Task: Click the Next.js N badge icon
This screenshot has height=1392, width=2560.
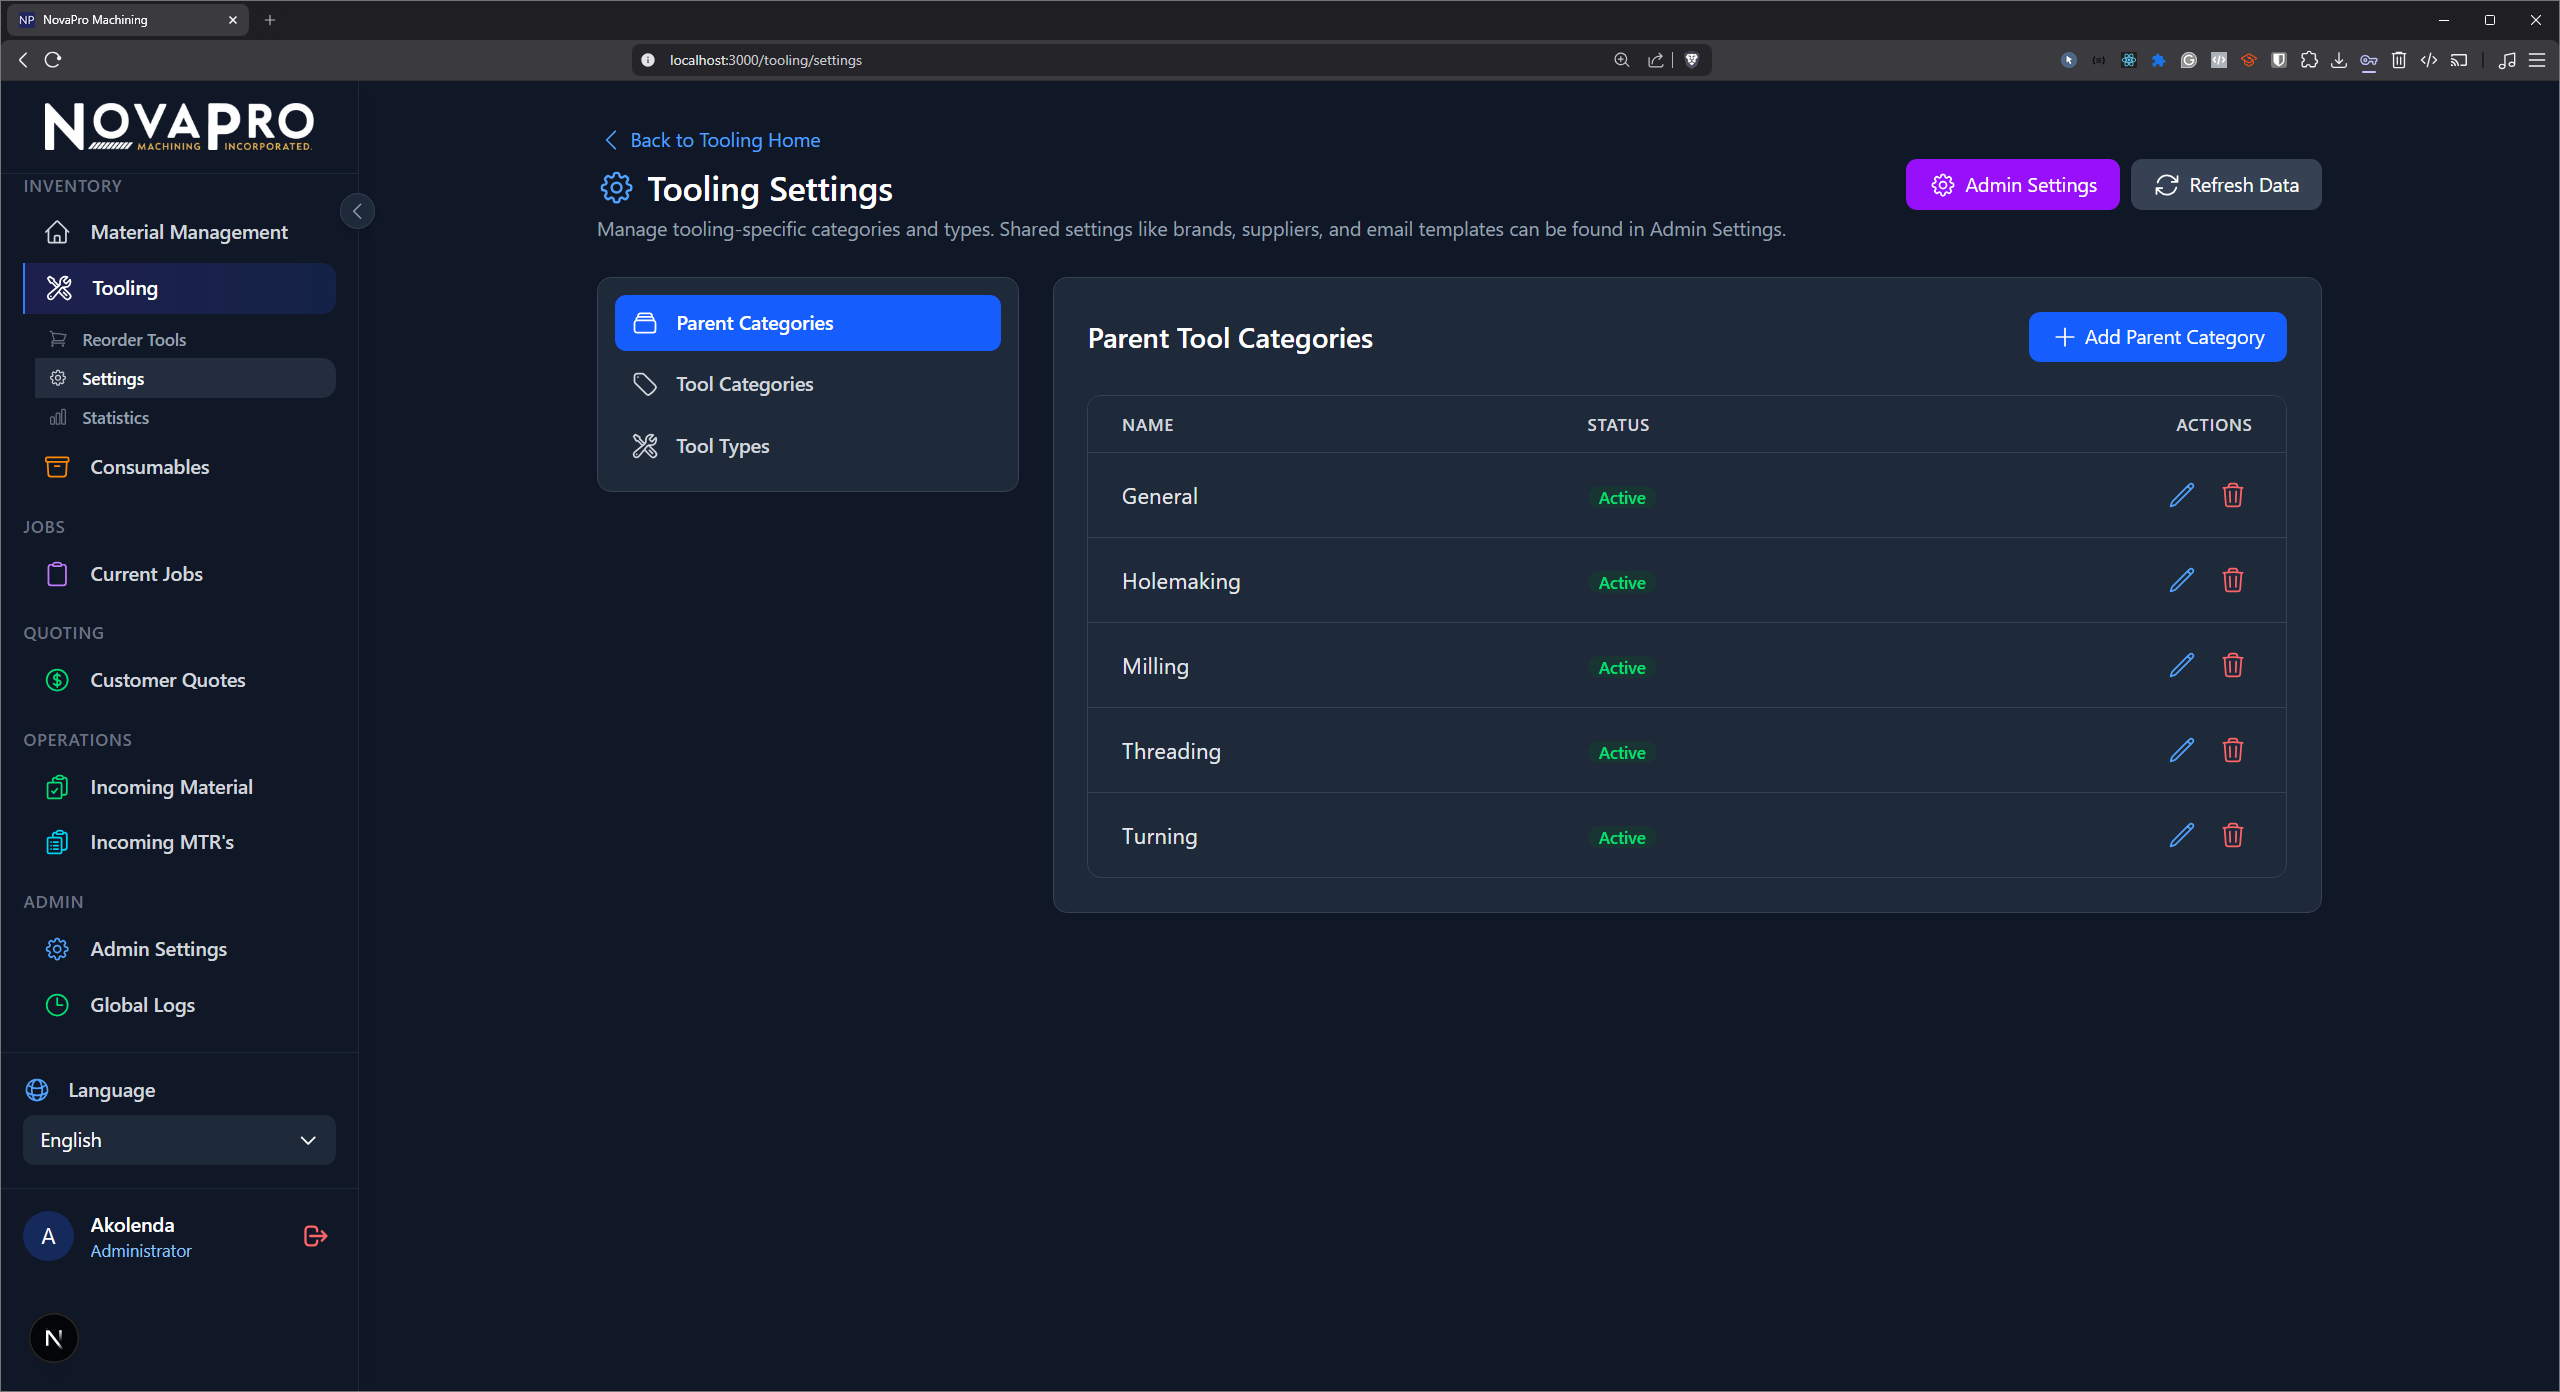Action: pos(54,1338)
